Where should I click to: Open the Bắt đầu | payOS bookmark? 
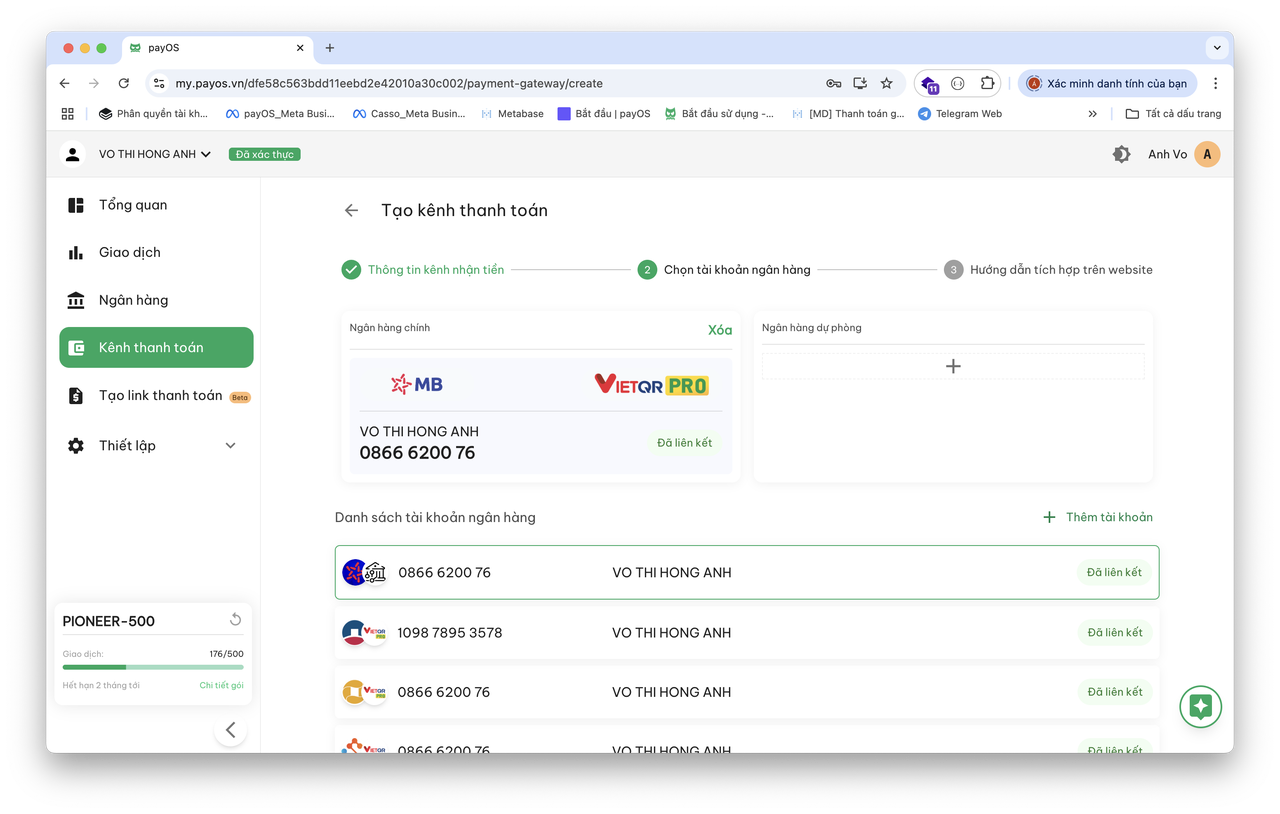point(604,114)
